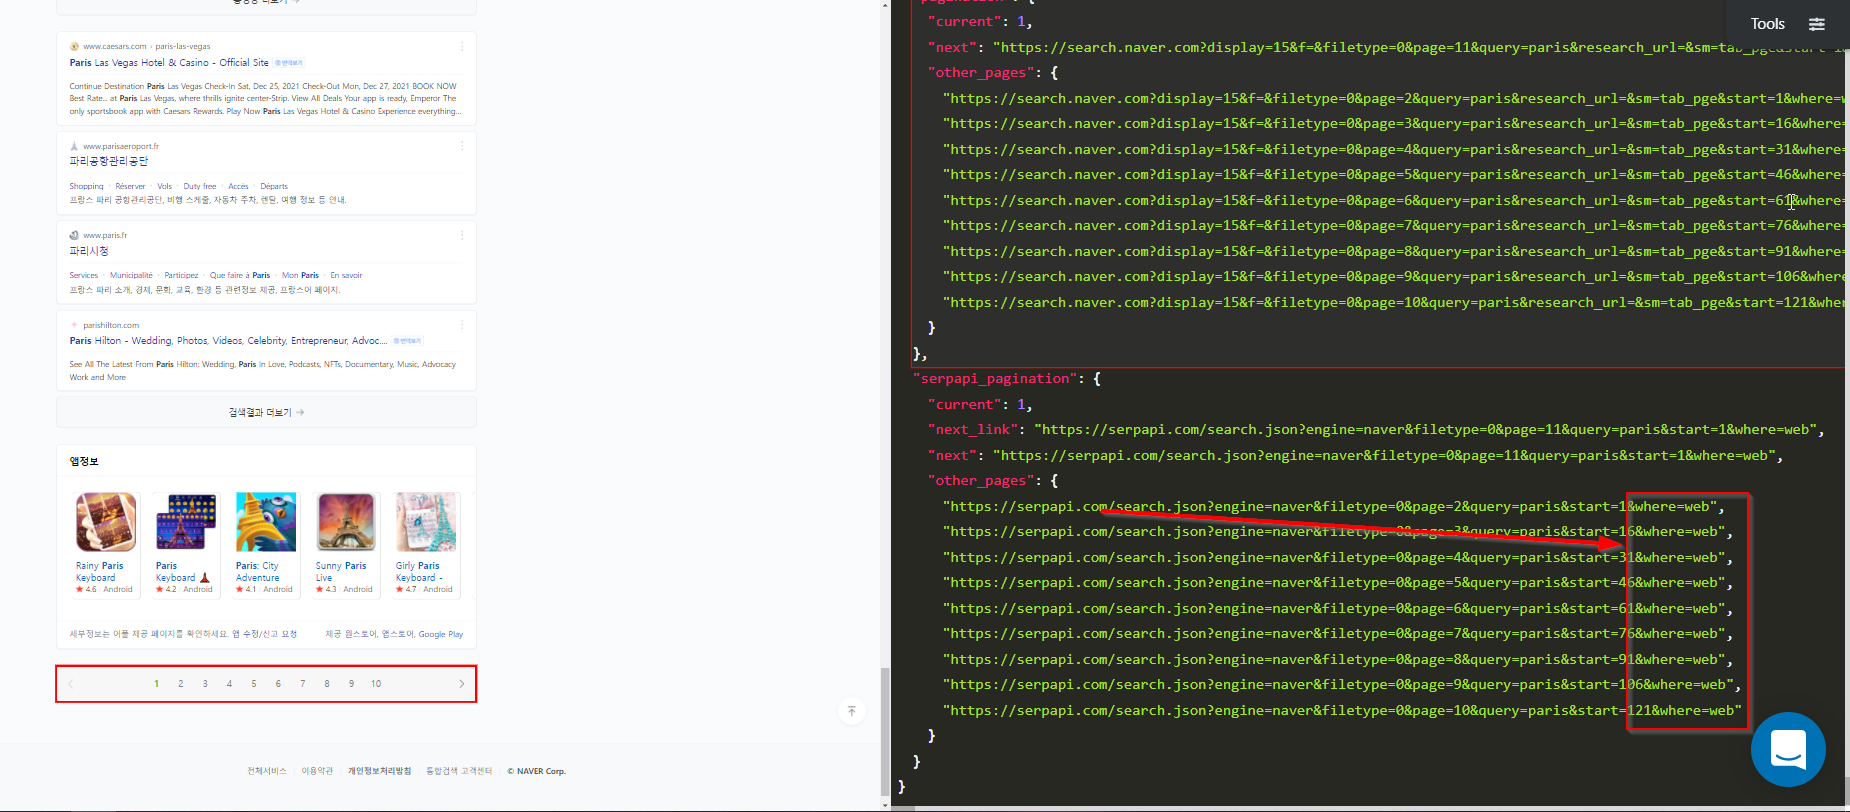This screenshot has width=1850, height=812.
Task: Click NAVER Corp. in the footer
Action: [541, 771]
